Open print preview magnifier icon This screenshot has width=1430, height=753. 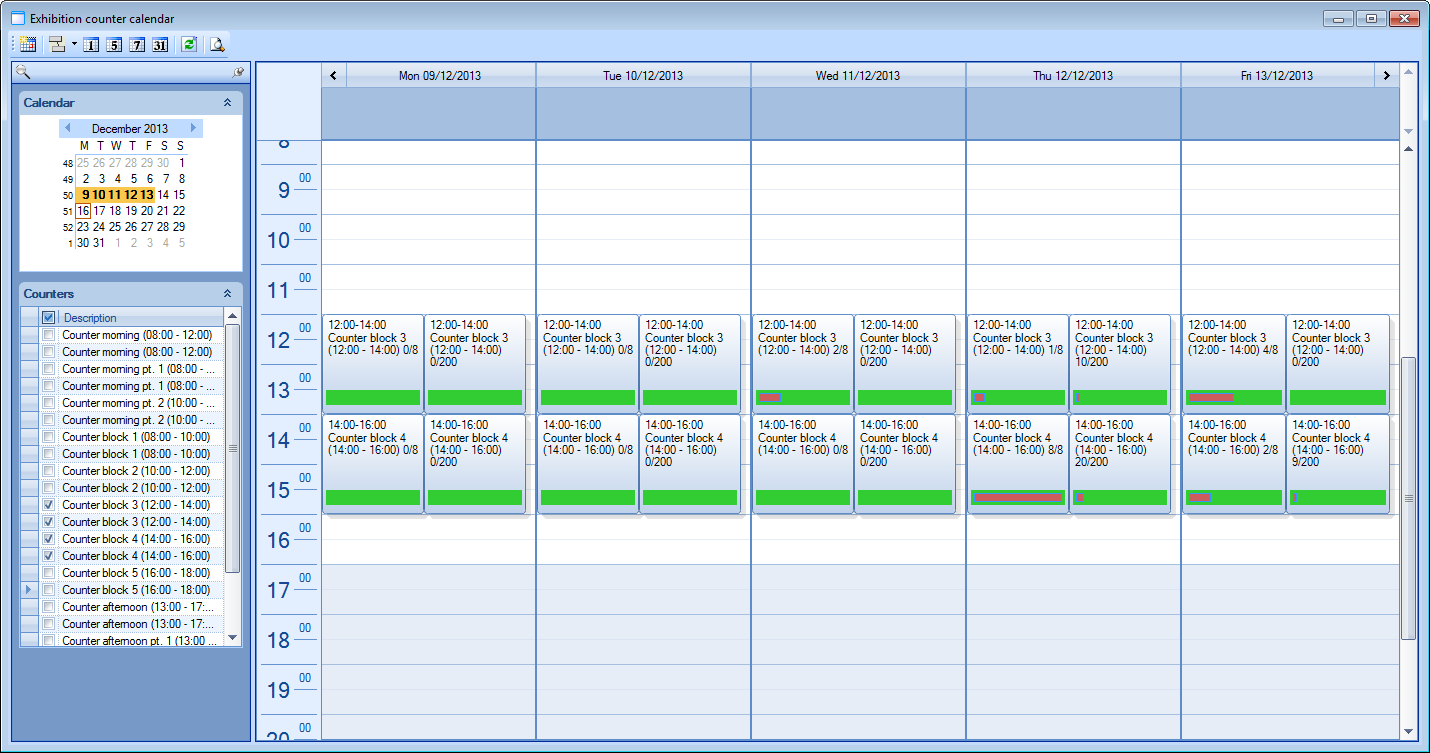(x=217, y=44)
